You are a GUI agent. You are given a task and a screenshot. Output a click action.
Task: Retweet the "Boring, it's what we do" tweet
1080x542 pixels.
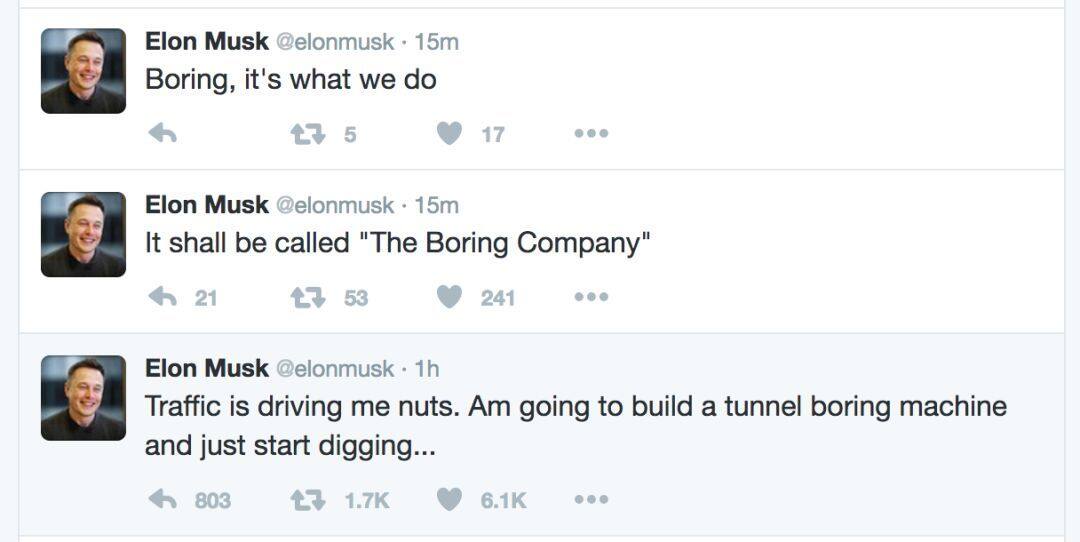305,133
